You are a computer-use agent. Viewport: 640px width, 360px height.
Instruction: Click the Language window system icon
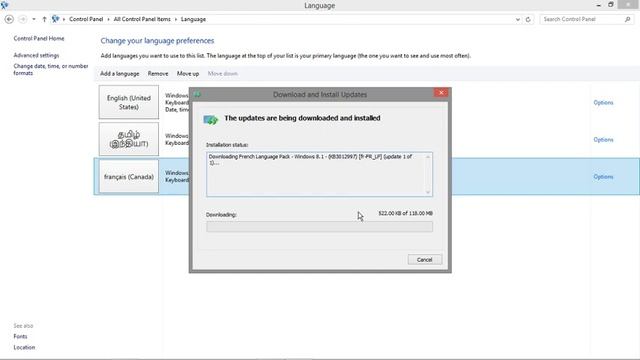(4, 5)
